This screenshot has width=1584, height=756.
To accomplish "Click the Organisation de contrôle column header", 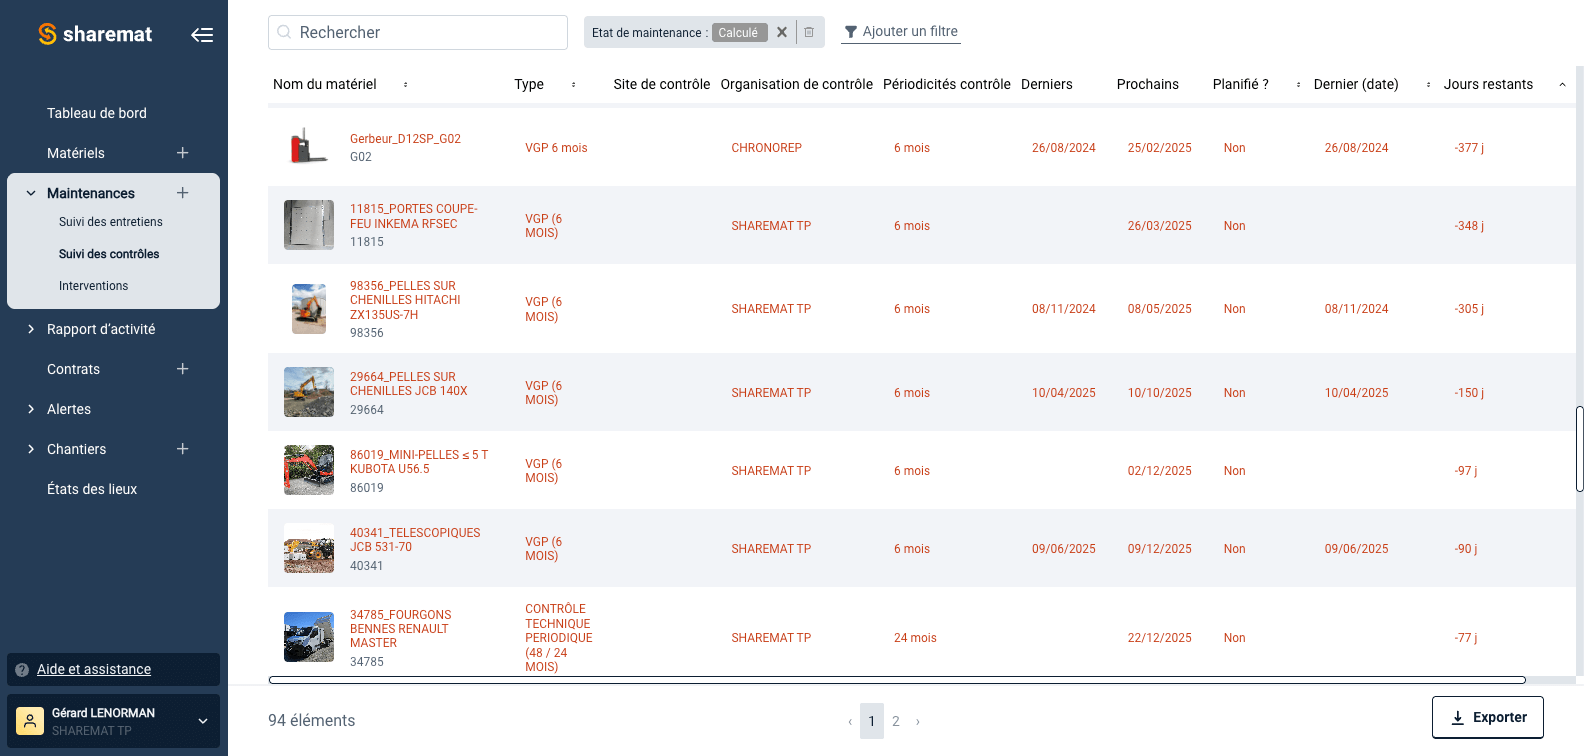I will point(796,85).
